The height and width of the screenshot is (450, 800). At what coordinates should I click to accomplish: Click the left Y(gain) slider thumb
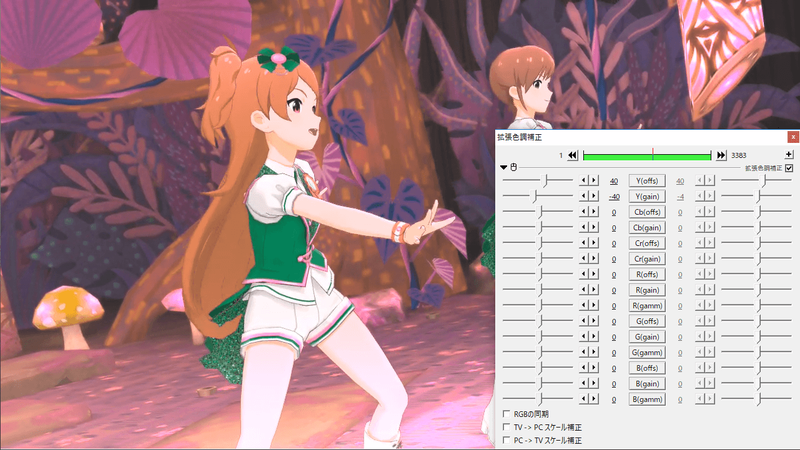[535, 196]
